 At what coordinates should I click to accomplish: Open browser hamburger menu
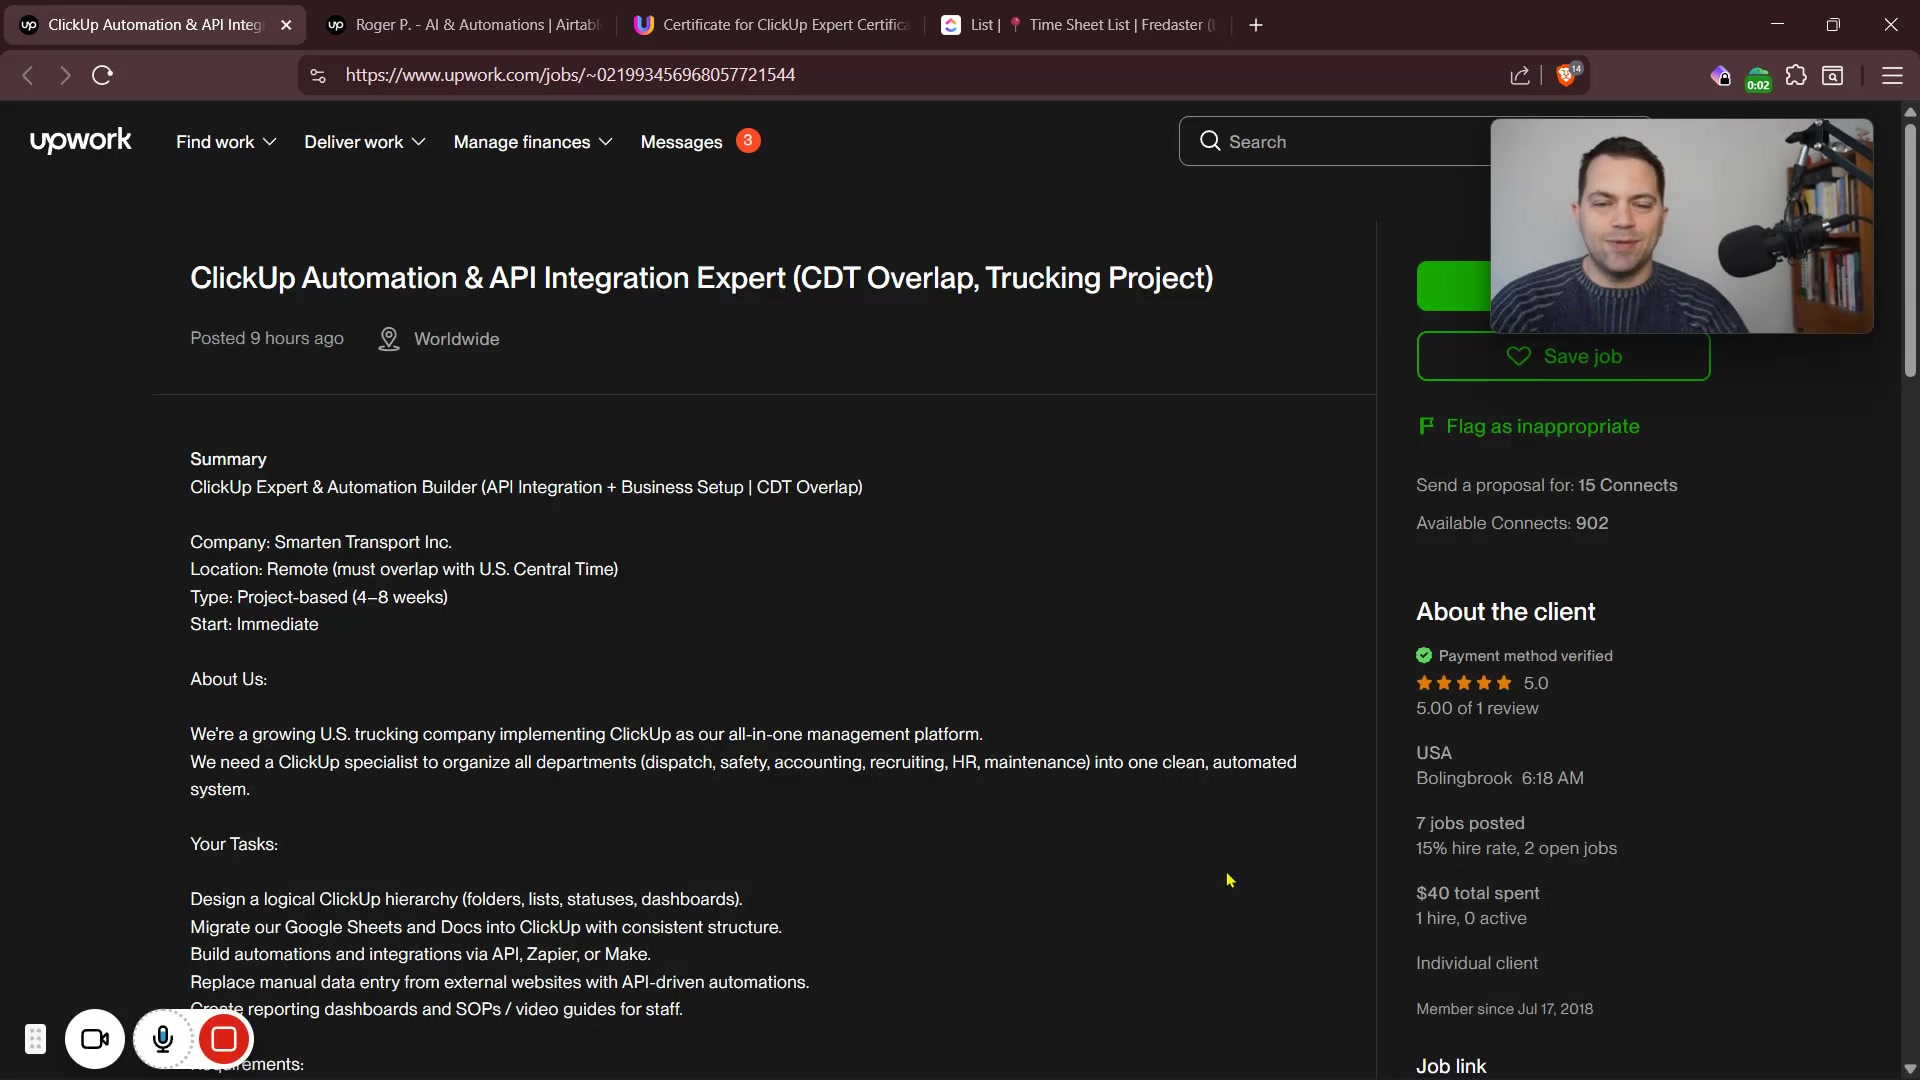click(1892, 75)
